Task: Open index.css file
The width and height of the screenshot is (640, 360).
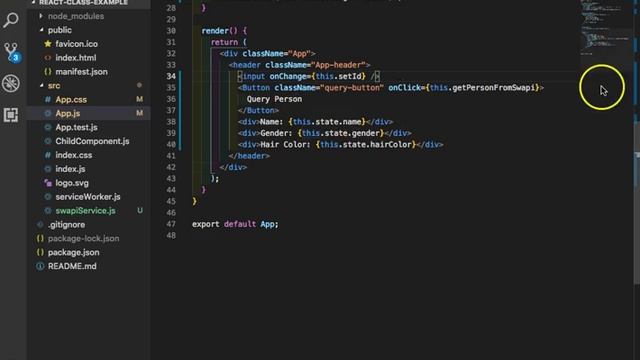Action: (x=73, y=155)
